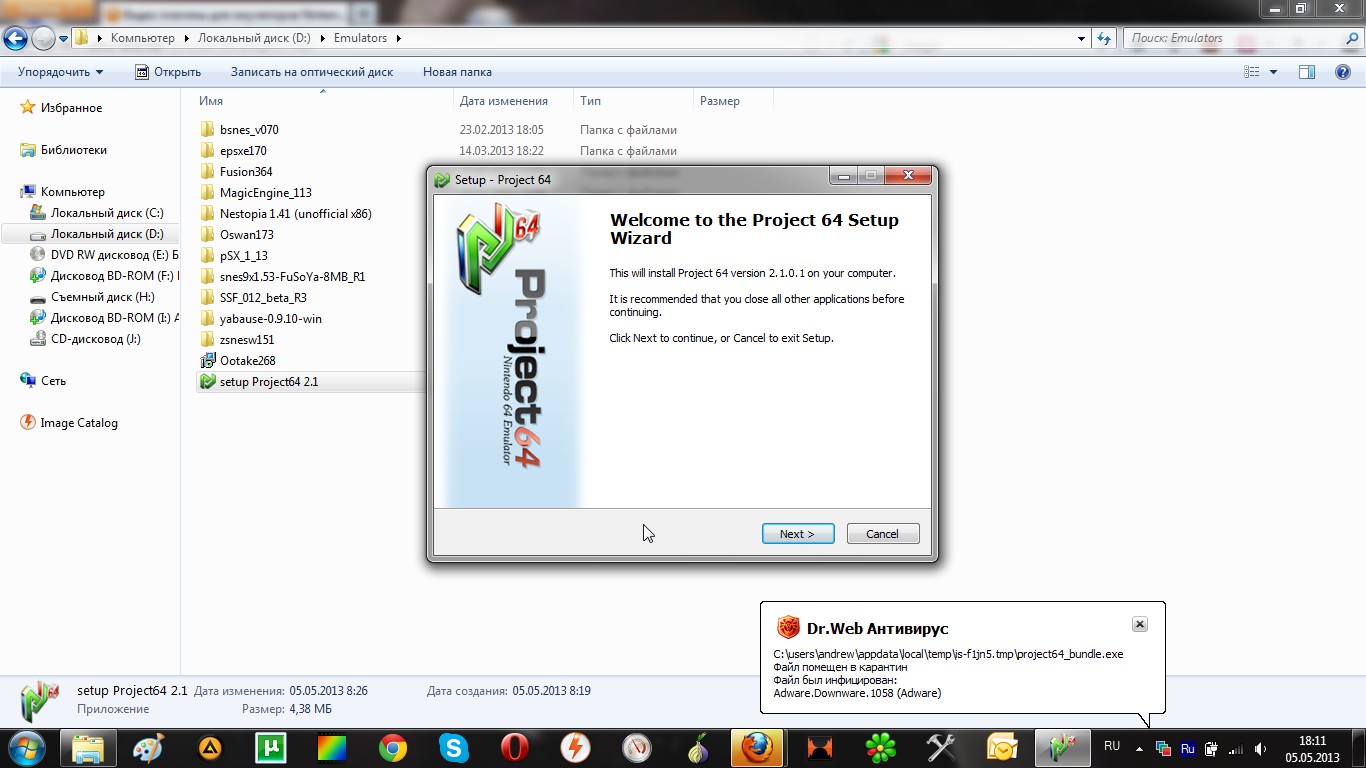Select the epsxe170 folder
Image resolution: width=1366 pixels, height=768 pixels.
pos(243,151)
